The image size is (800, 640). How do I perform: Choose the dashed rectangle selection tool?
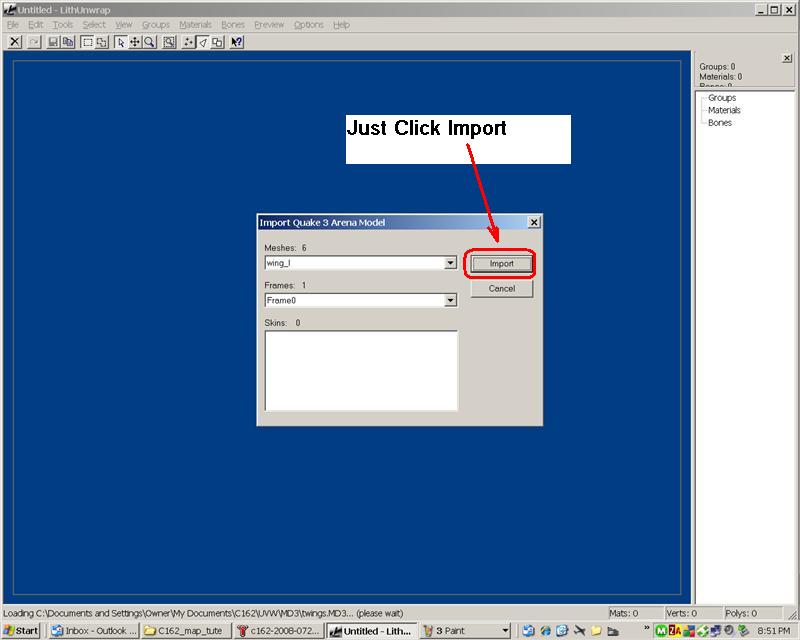coord(87,42)
